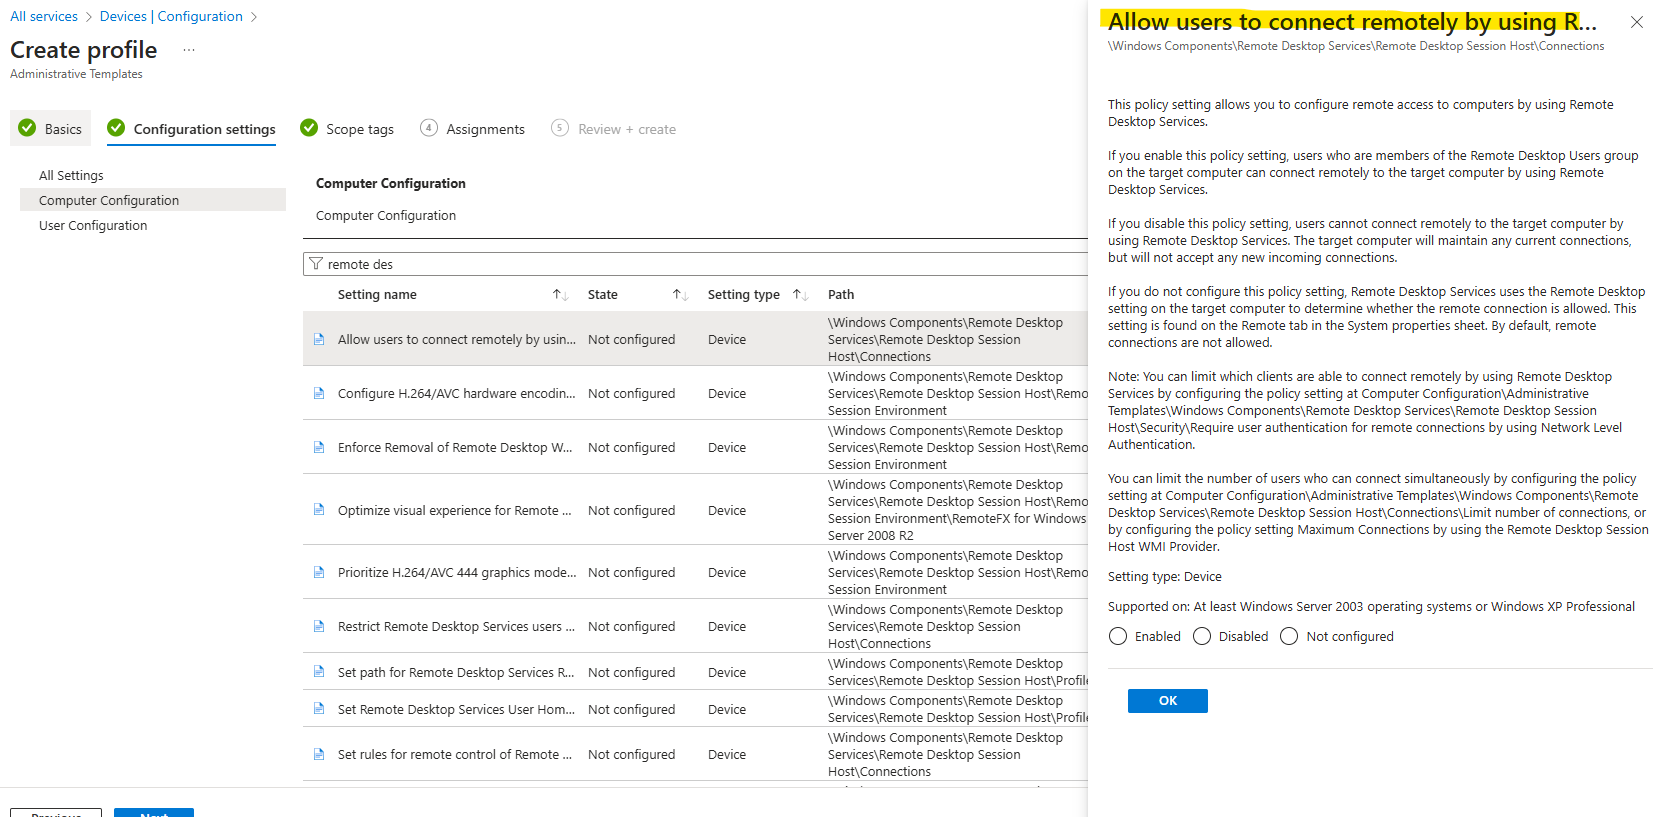
Task: Go to Devices | Configuration breadcrumb link
Action: (171, 16)
